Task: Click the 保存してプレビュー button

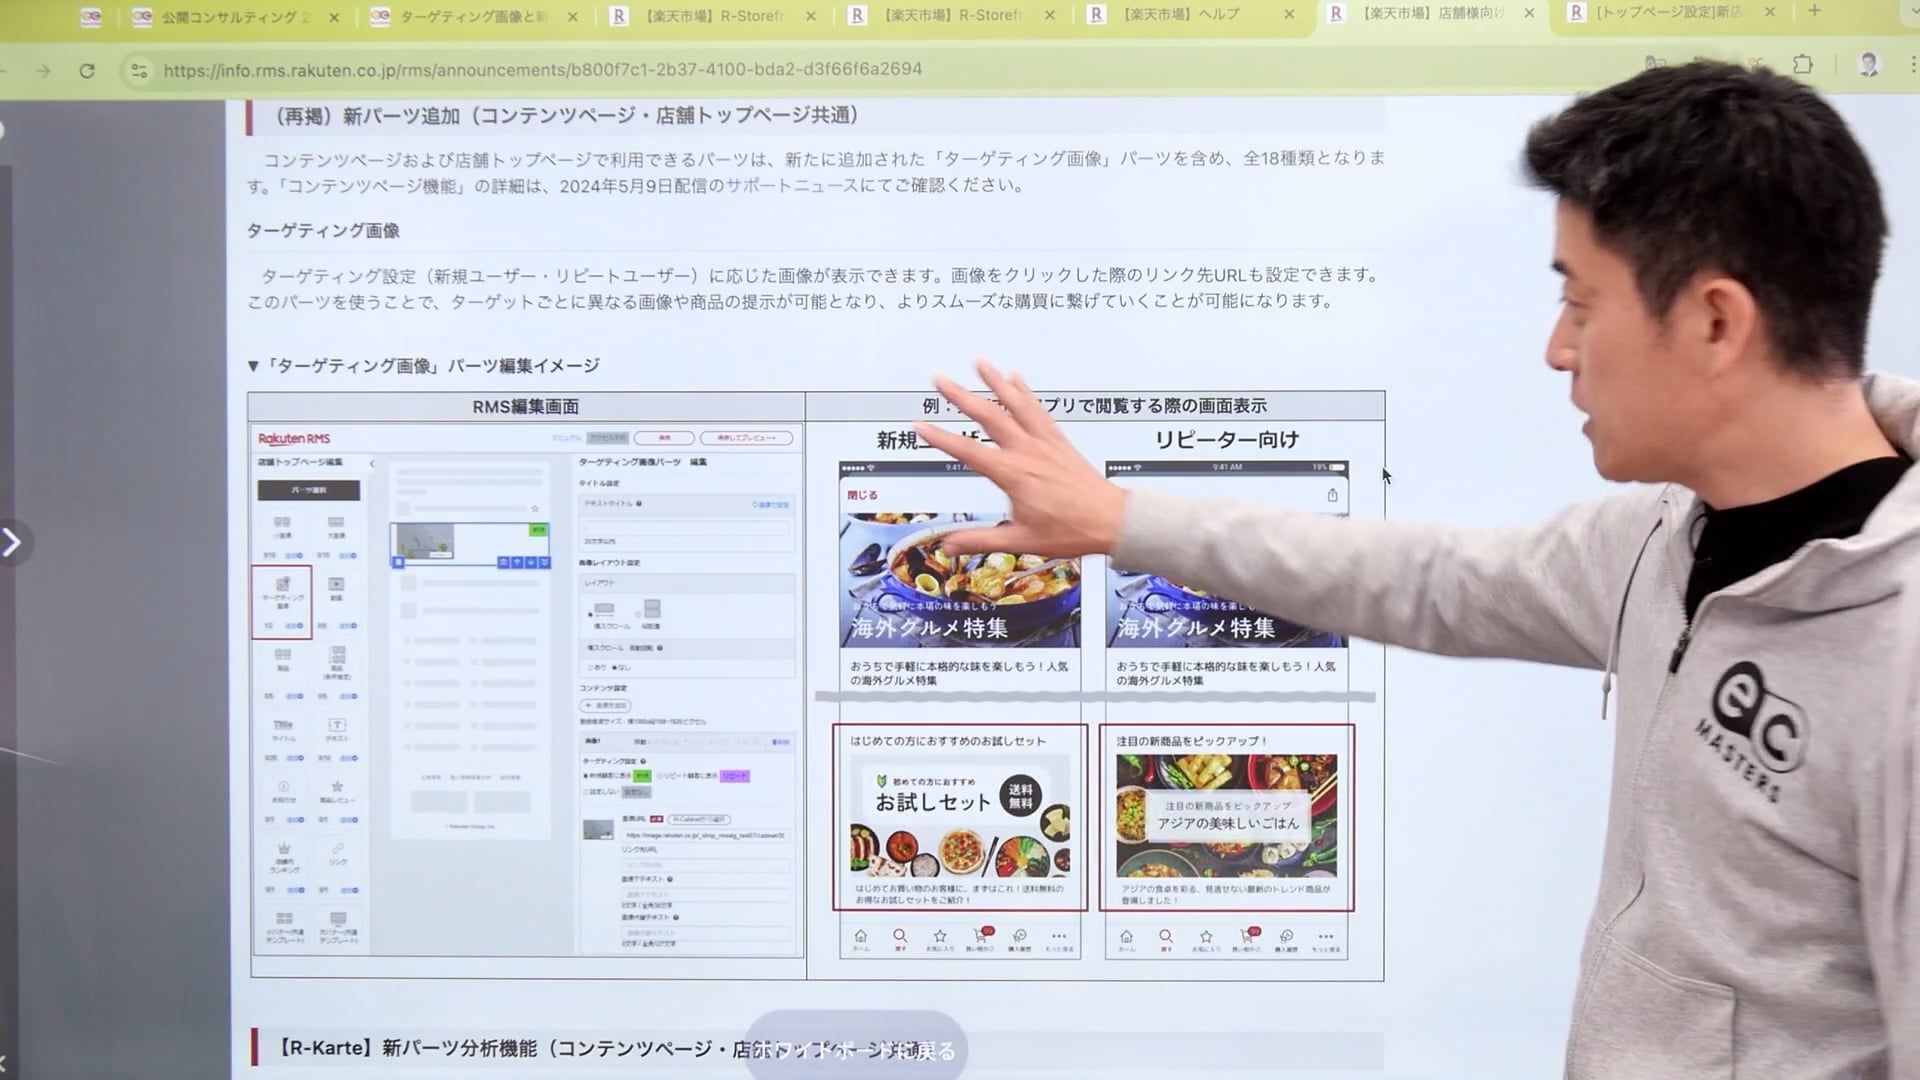Action: [x=746, y=438]
